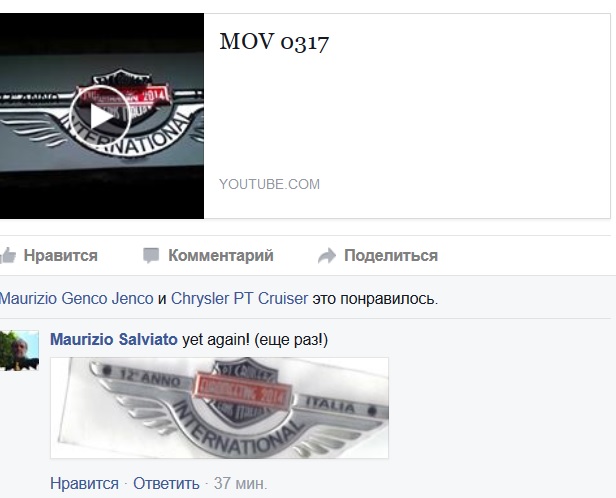Like the comment using Нравится link
The width and height of the screenshot is (616, 498).
[84, 483]
